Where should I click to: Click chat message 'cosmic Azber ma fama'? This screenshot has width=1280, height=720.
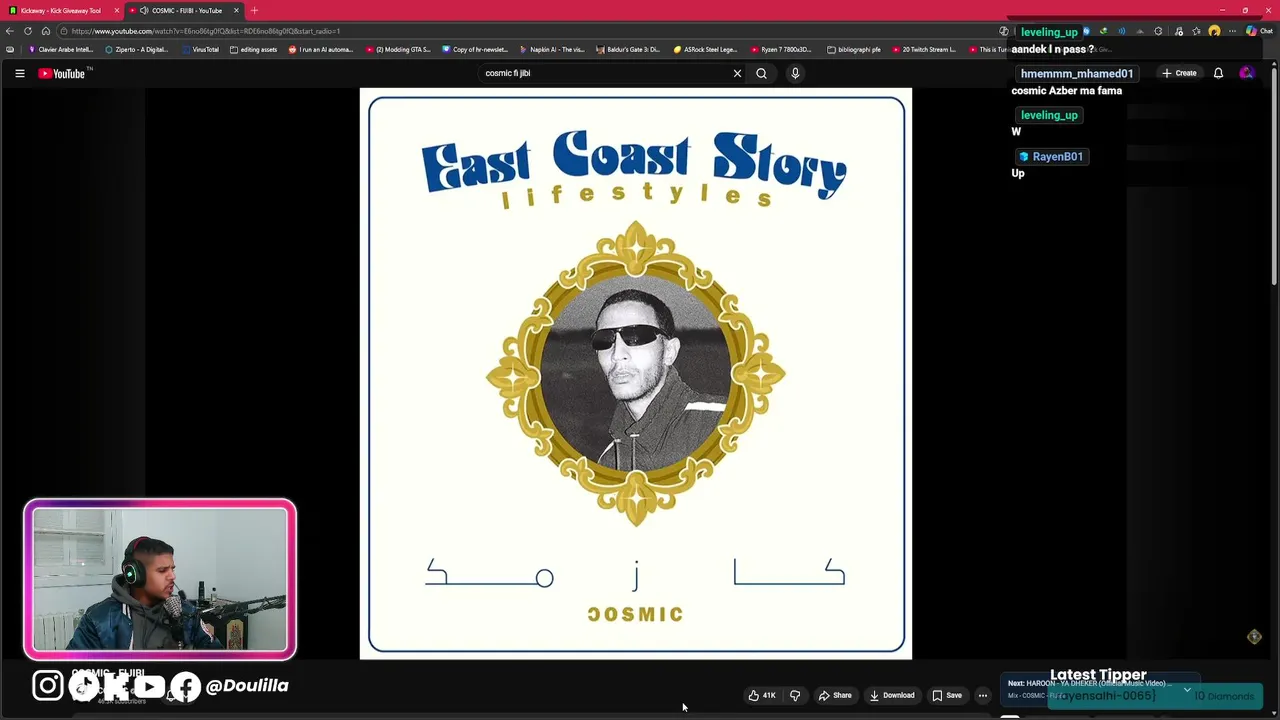click(x=1066, y=90)
